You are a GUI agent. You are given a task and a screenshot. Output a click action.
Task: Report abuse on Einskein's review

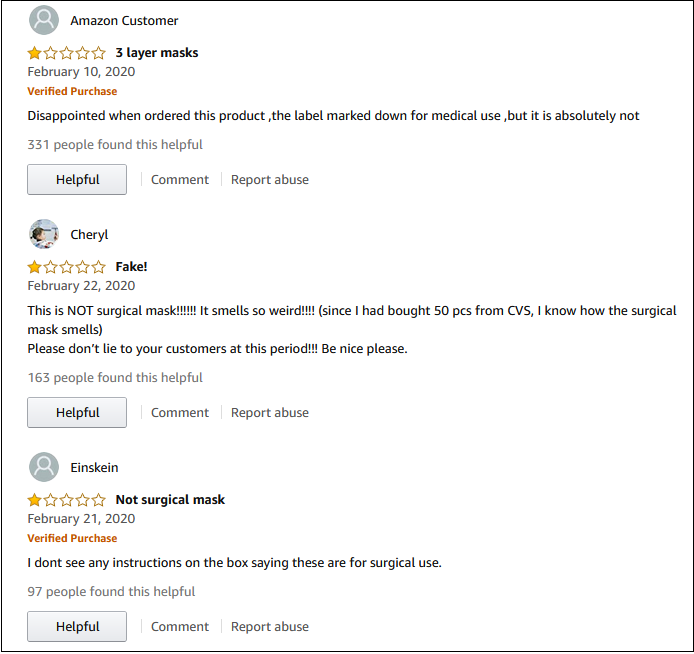coord(270,627)
